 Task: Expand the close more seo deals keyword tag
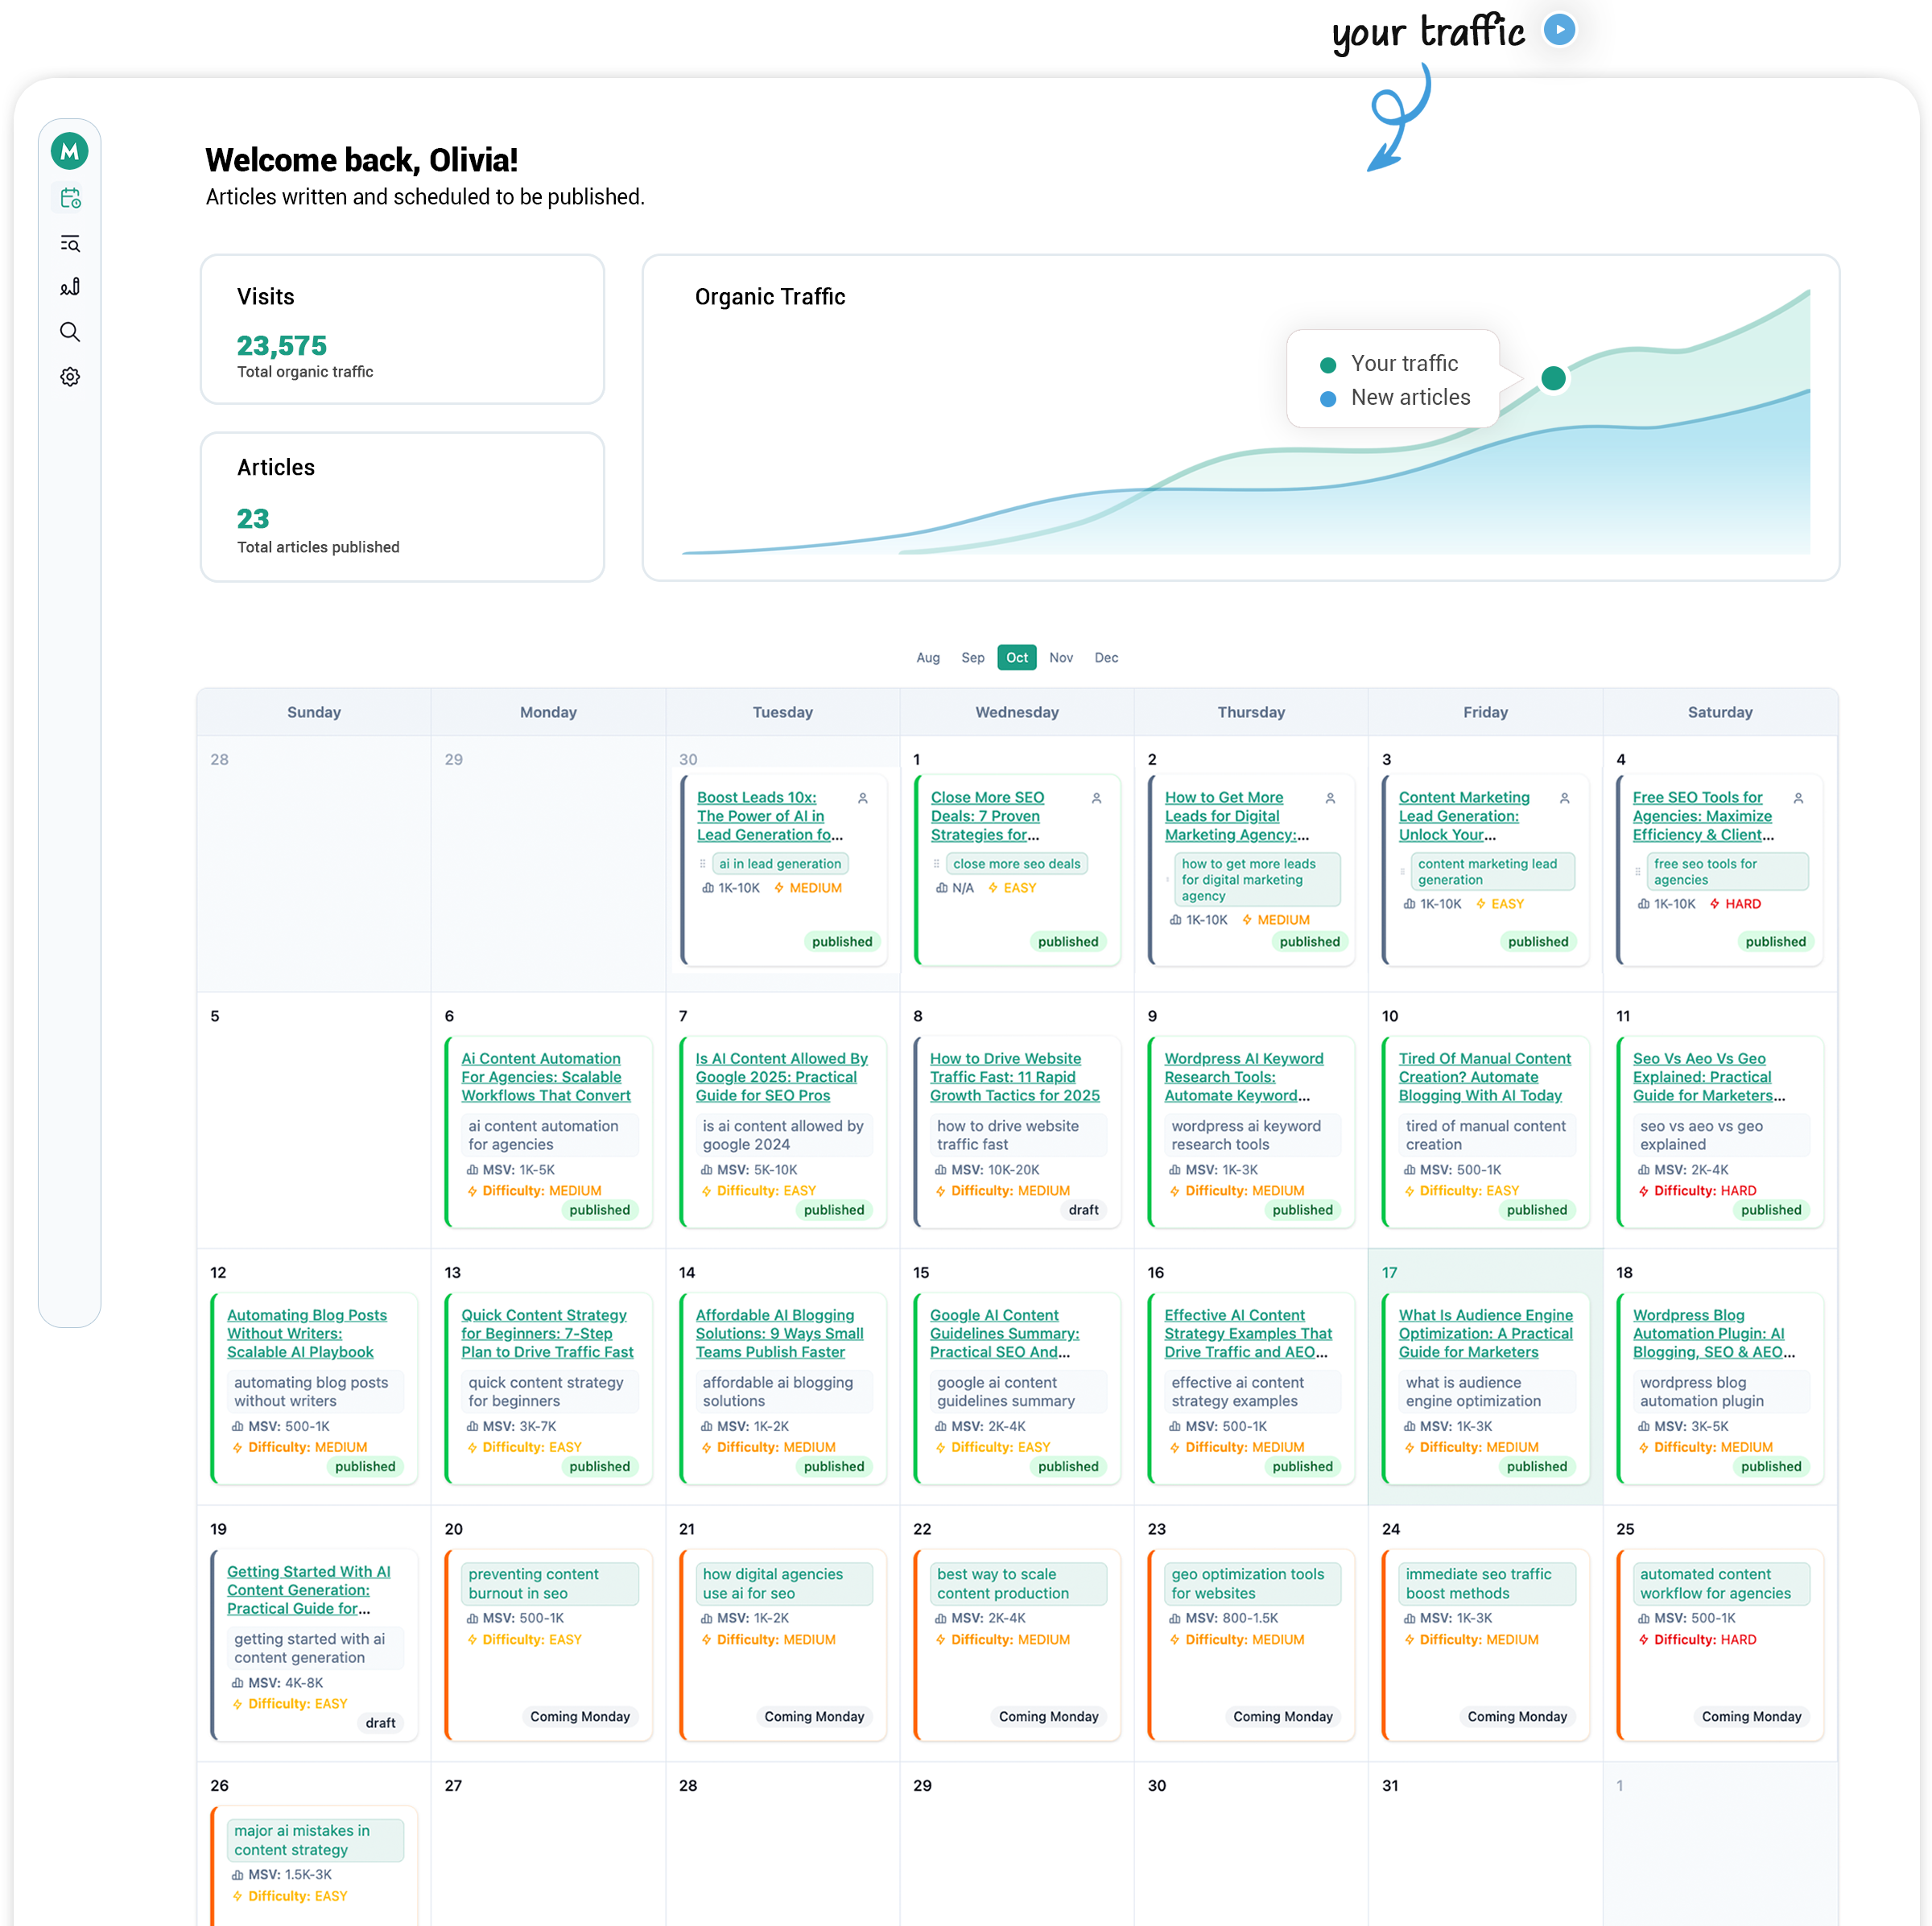(x=1015, y=864)
